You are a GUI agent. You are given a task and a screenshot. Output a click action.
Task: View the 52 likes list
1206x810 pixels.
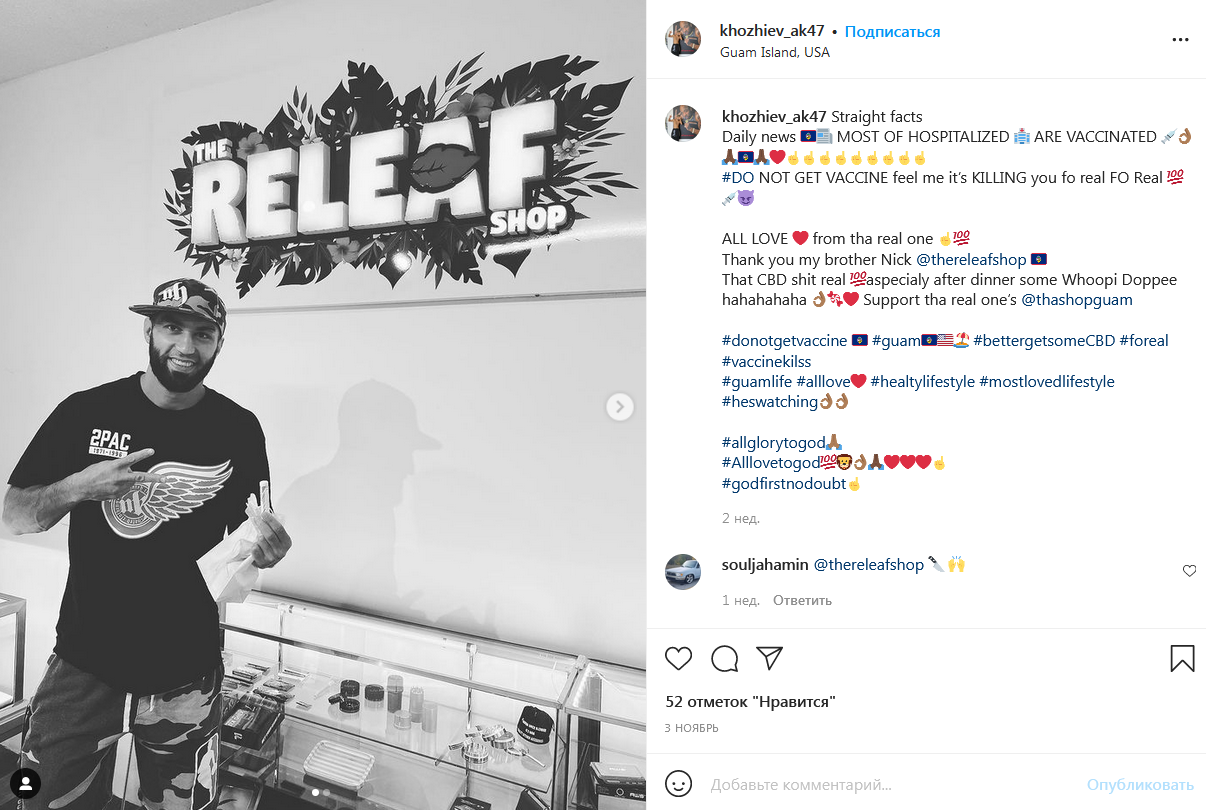pyautogui.click(x=750, y=702)
